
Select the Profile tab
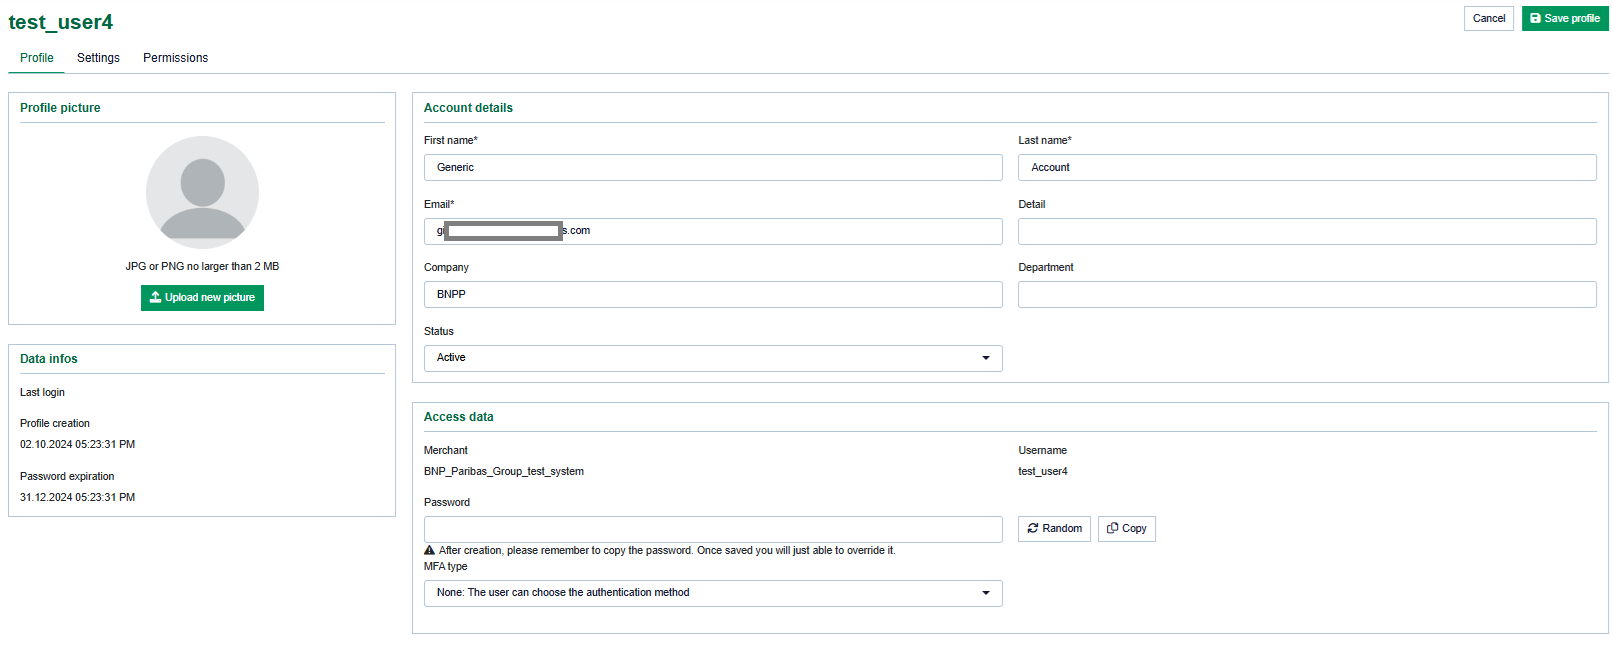(x=37, y=58)
